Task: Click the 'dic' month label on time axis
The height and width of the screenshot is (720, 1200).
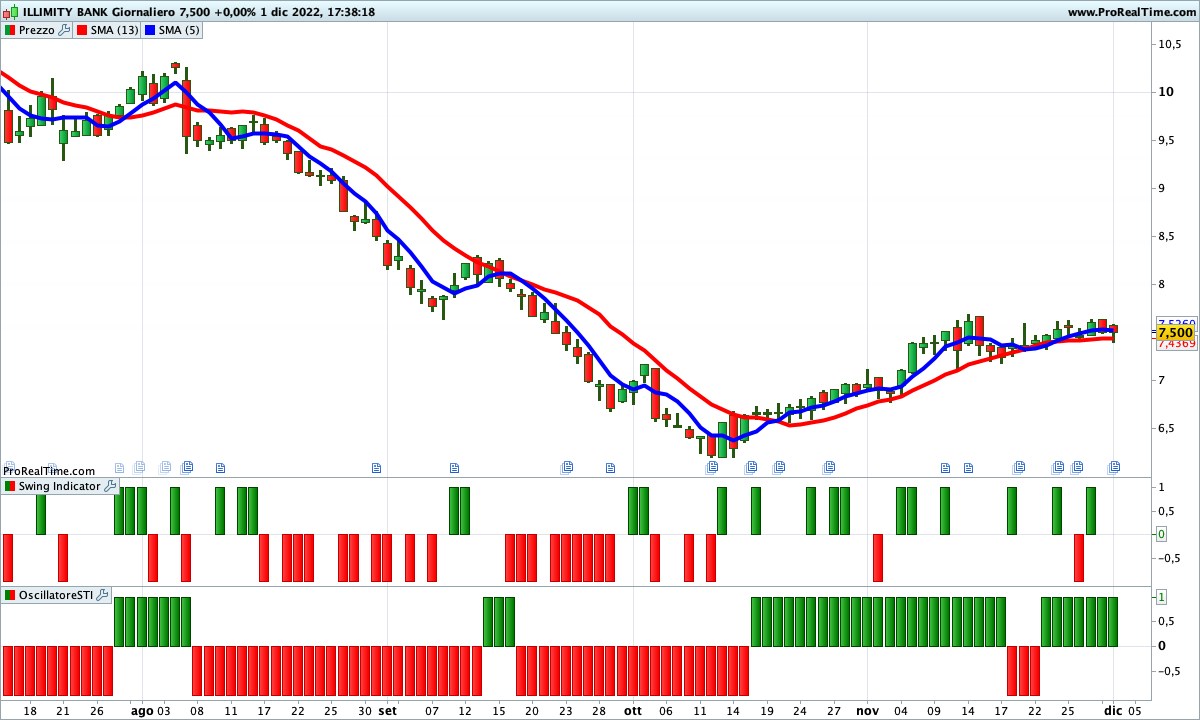Action: coord(1113,711)
